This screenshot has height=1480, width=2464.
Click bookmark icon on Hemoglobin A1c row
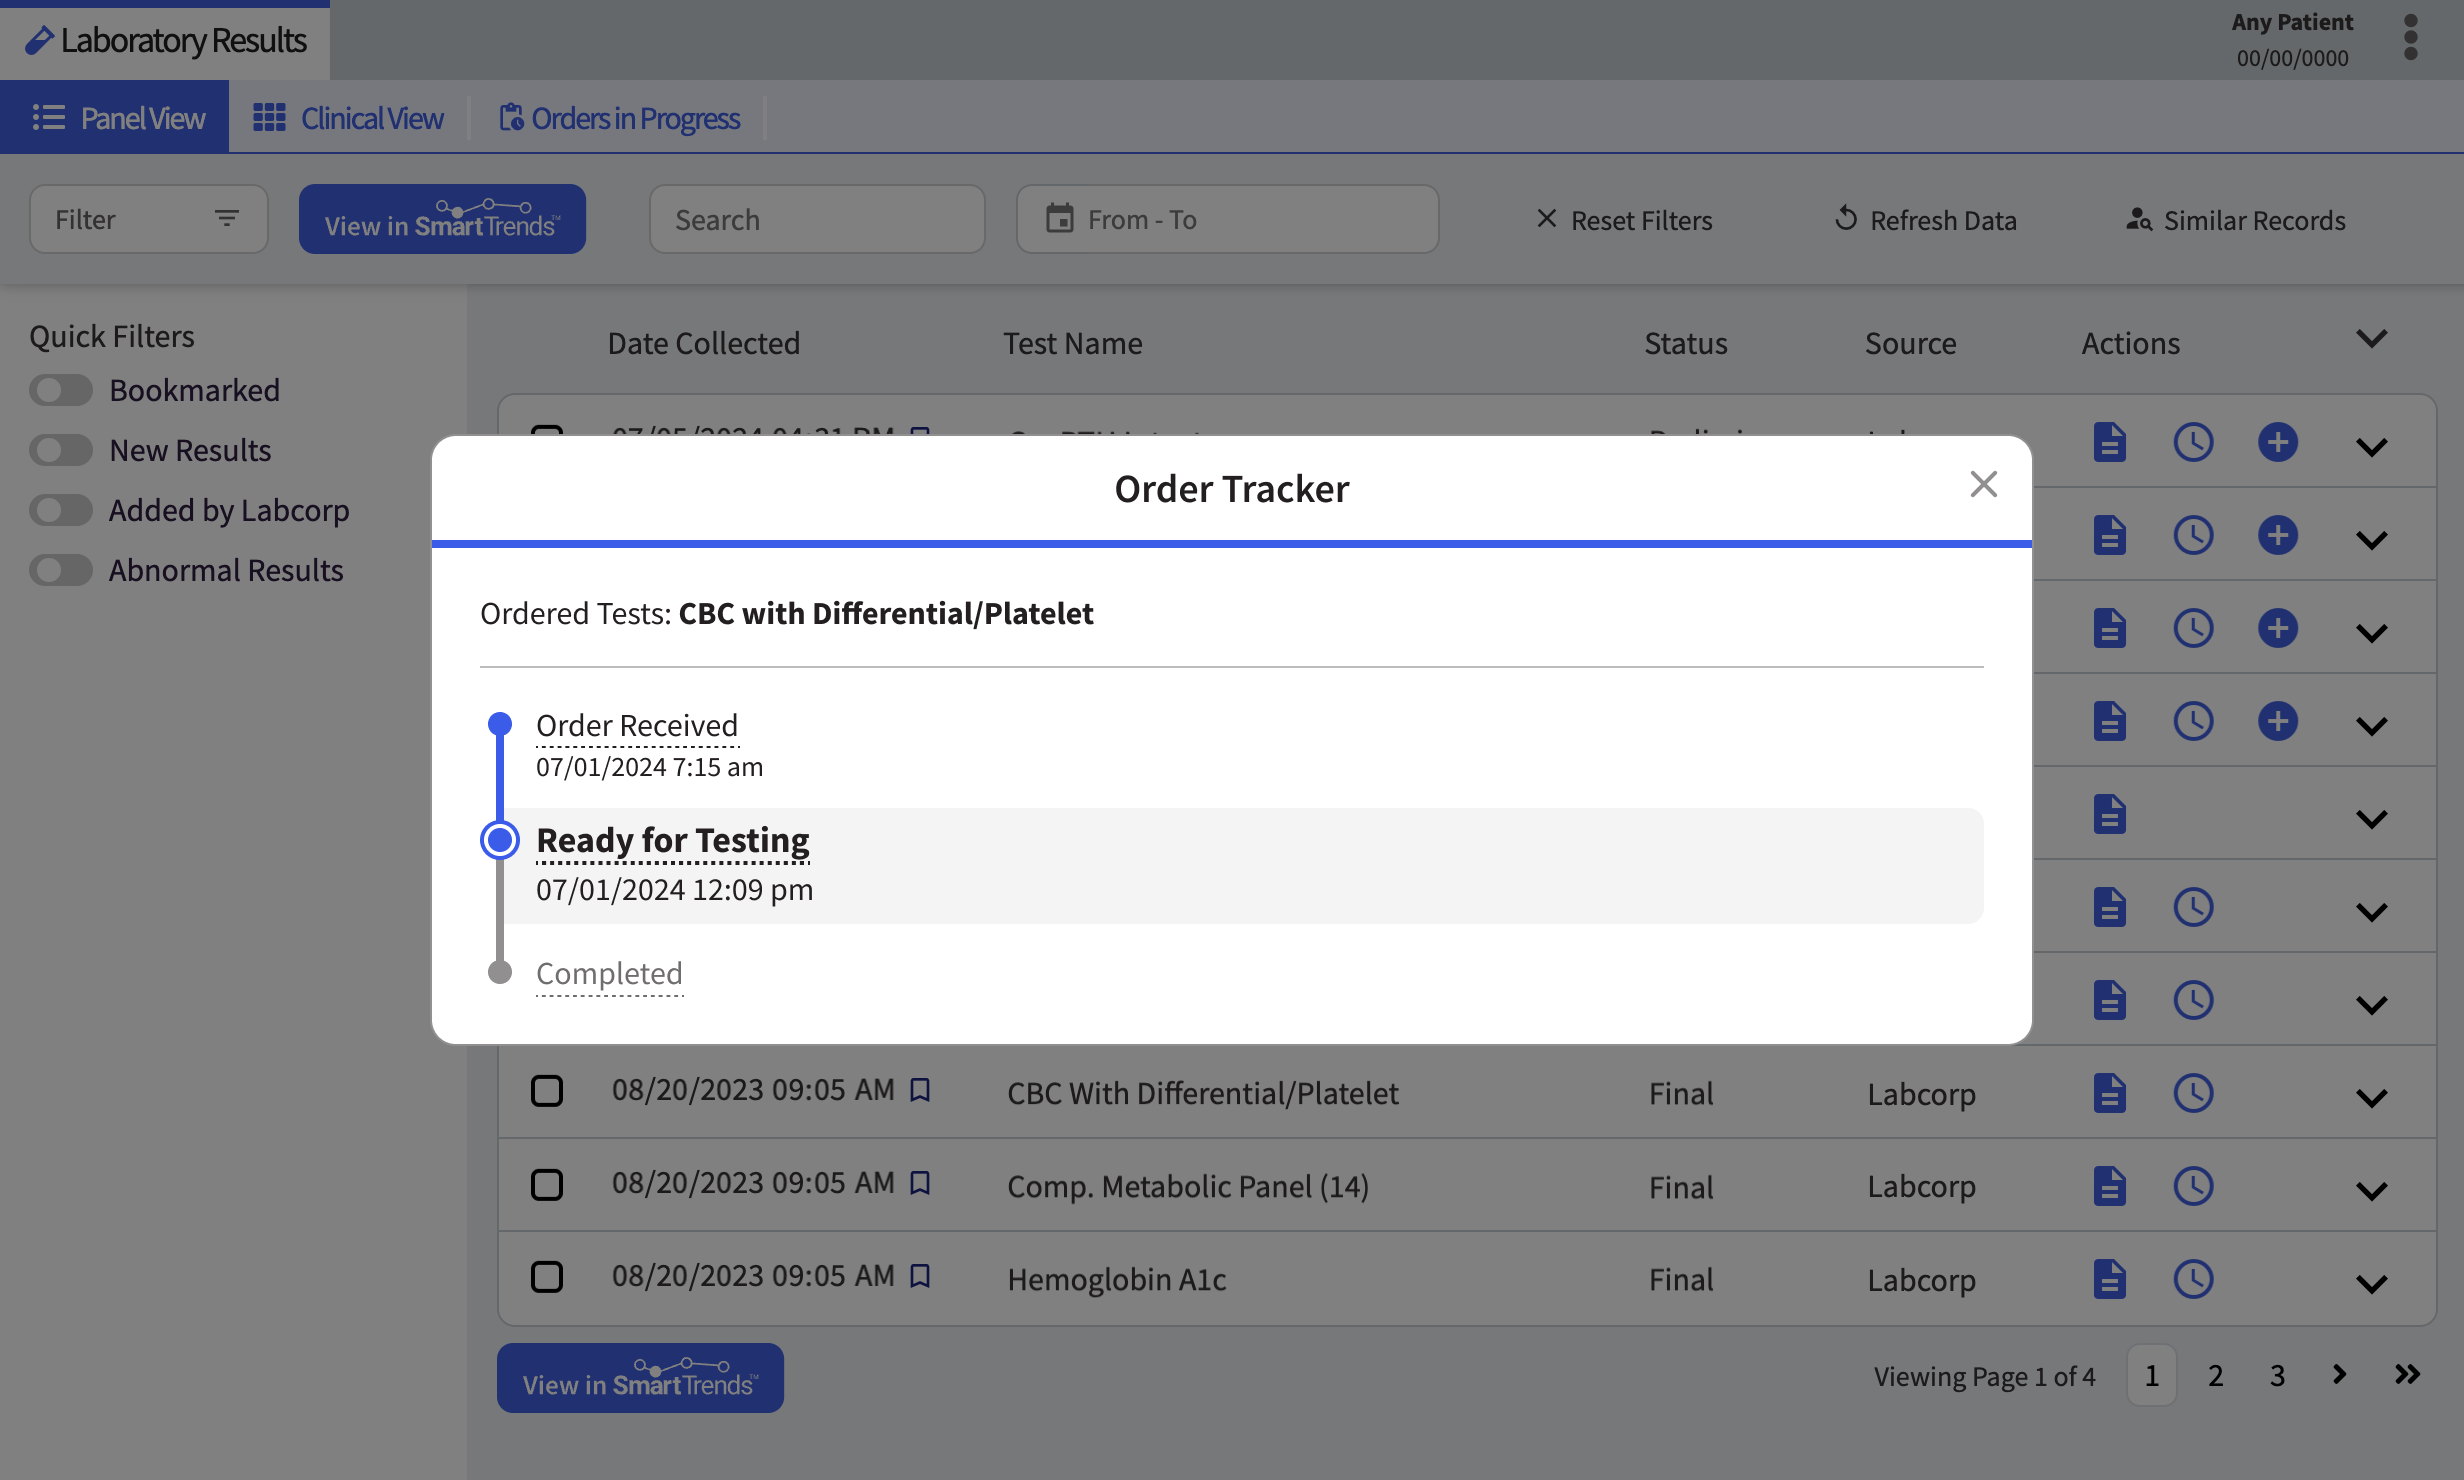point(920,1276)
